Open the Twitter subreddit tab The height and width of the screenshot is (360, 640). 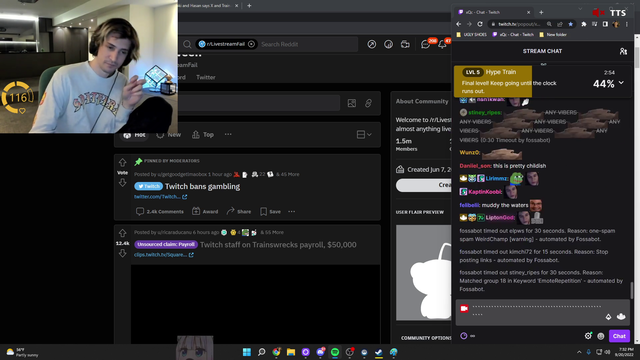(206, 77)
